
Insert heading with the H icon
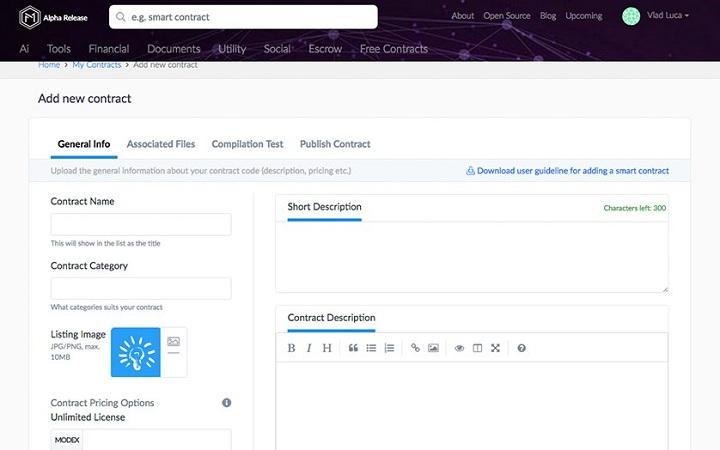[327, 348]
